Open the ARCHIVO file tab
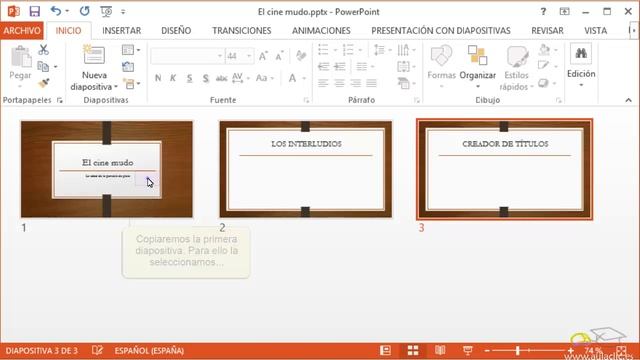This screenshot has height=360, width=640. [x=22, y=31]
